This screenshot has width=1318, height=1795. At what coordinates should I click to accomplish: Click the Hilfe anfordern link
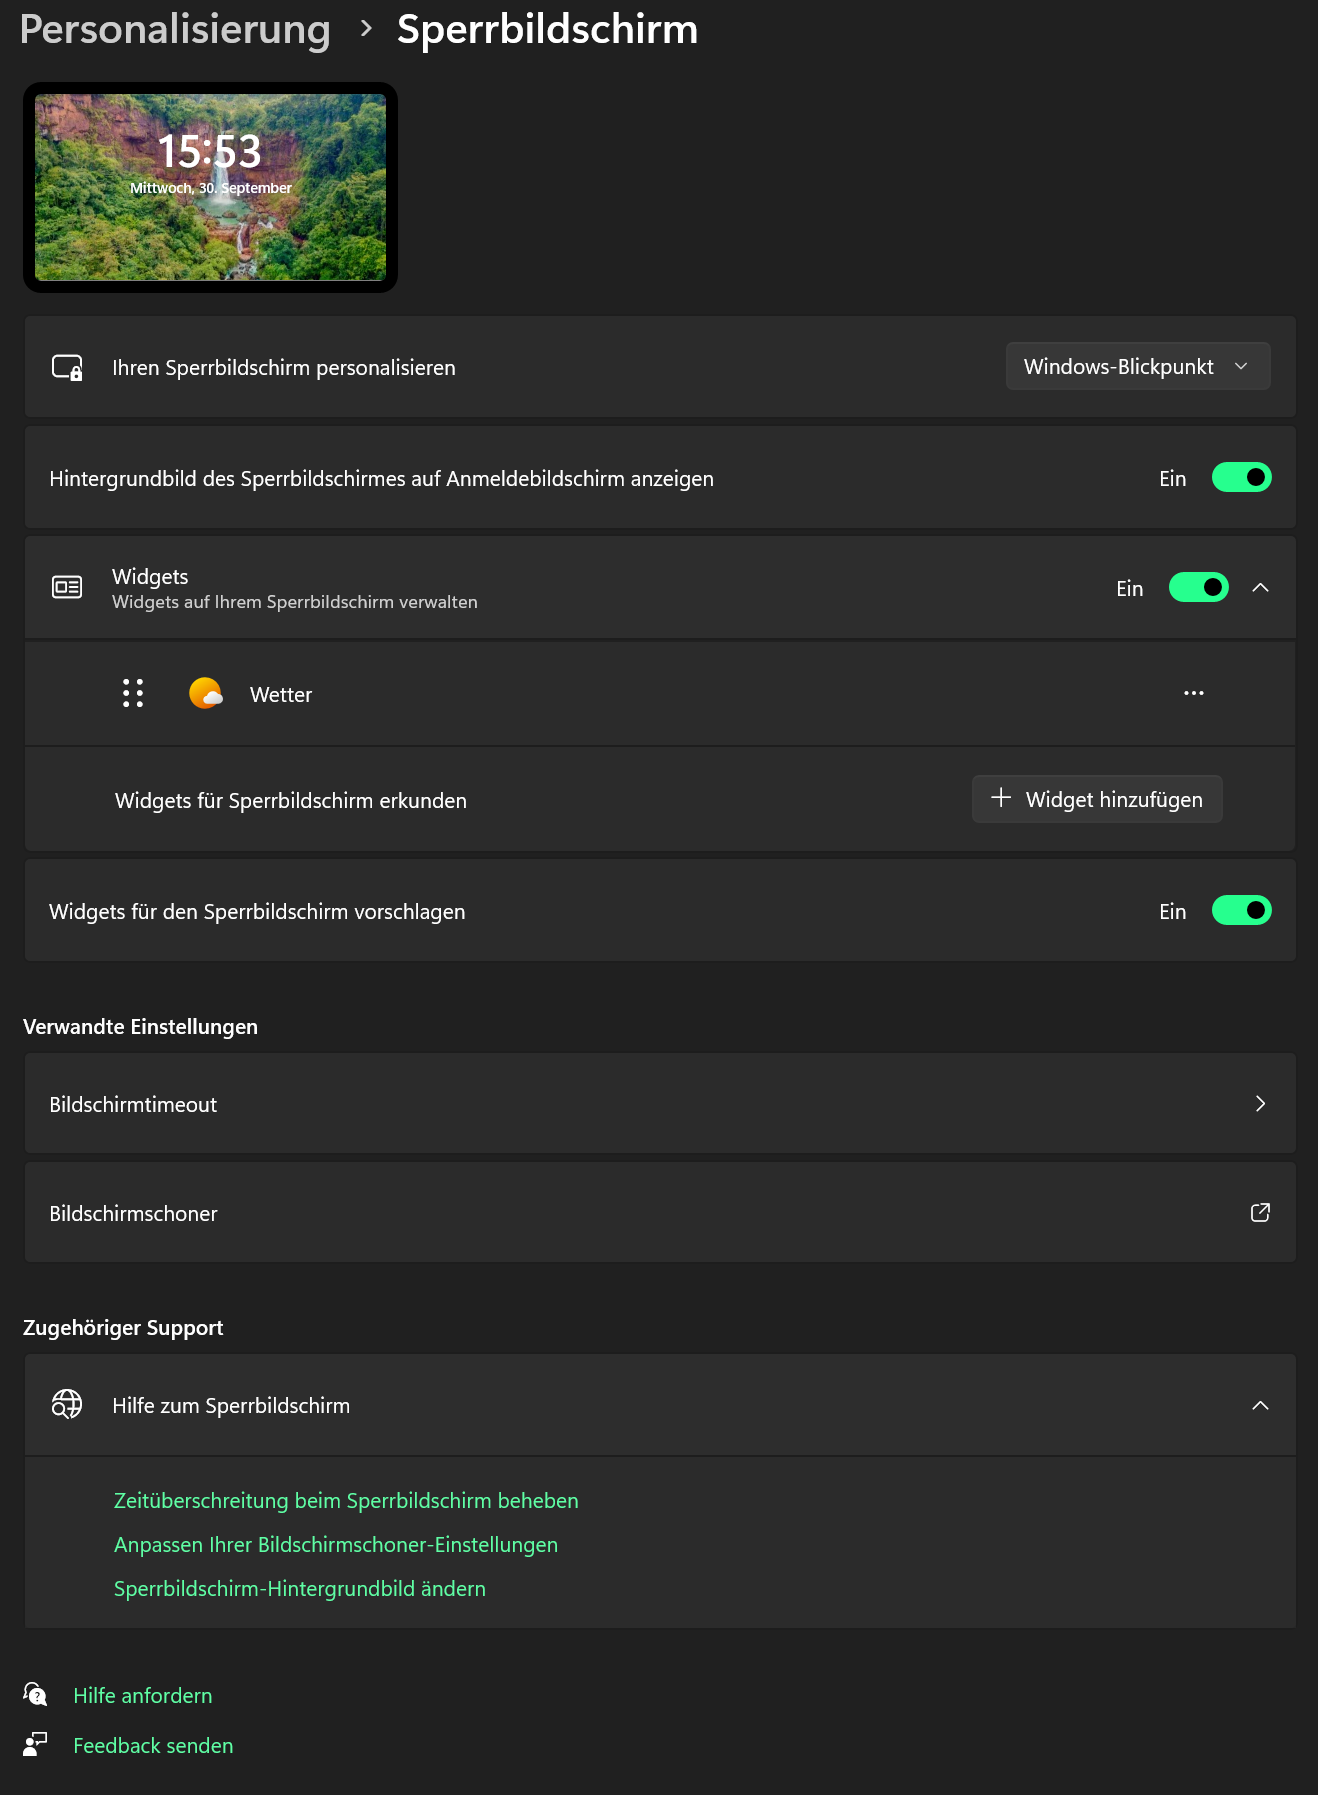[x=143, y=1695]
